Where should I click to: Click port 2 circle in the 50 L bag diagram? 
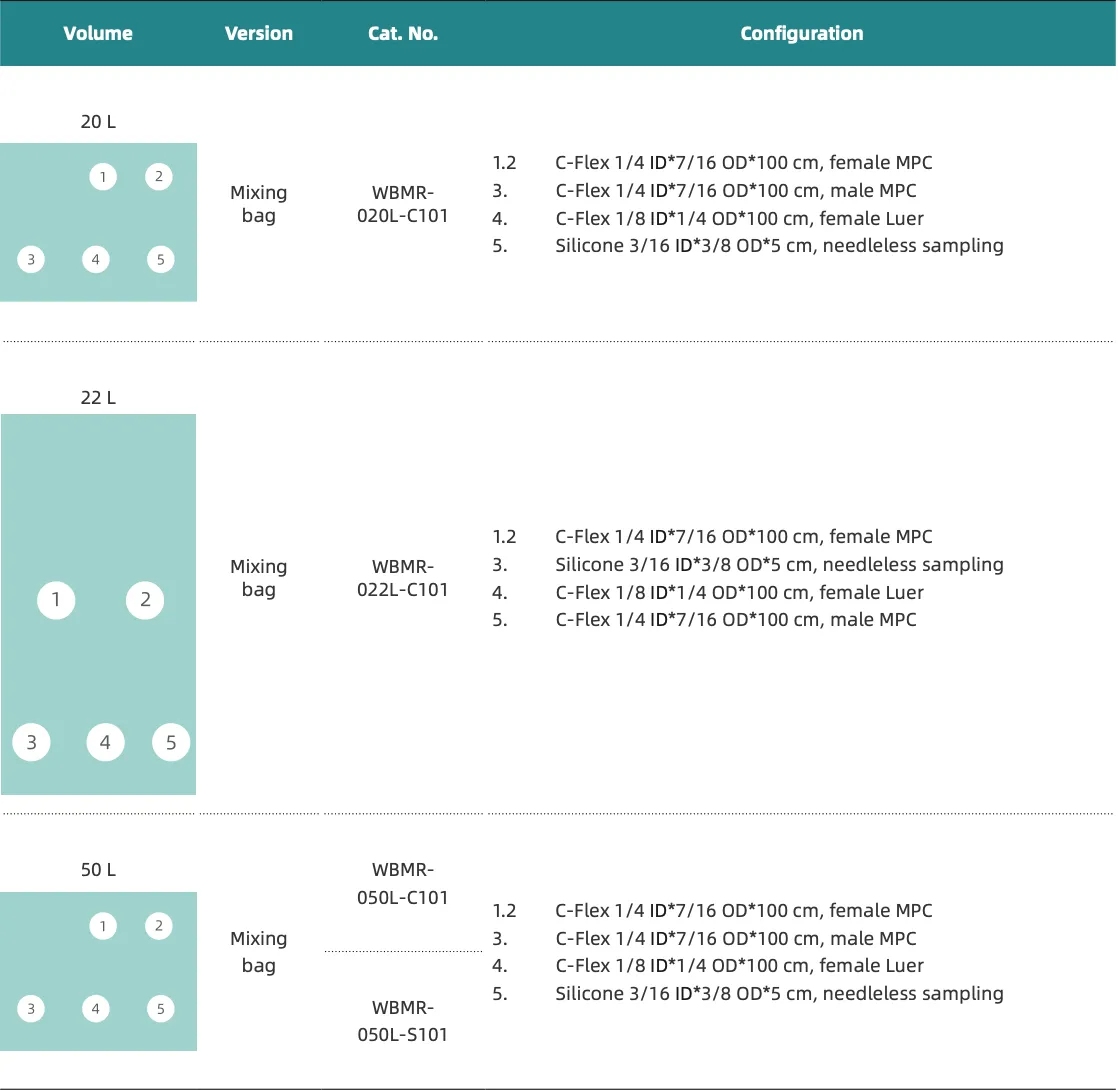[x=159, y=925]
